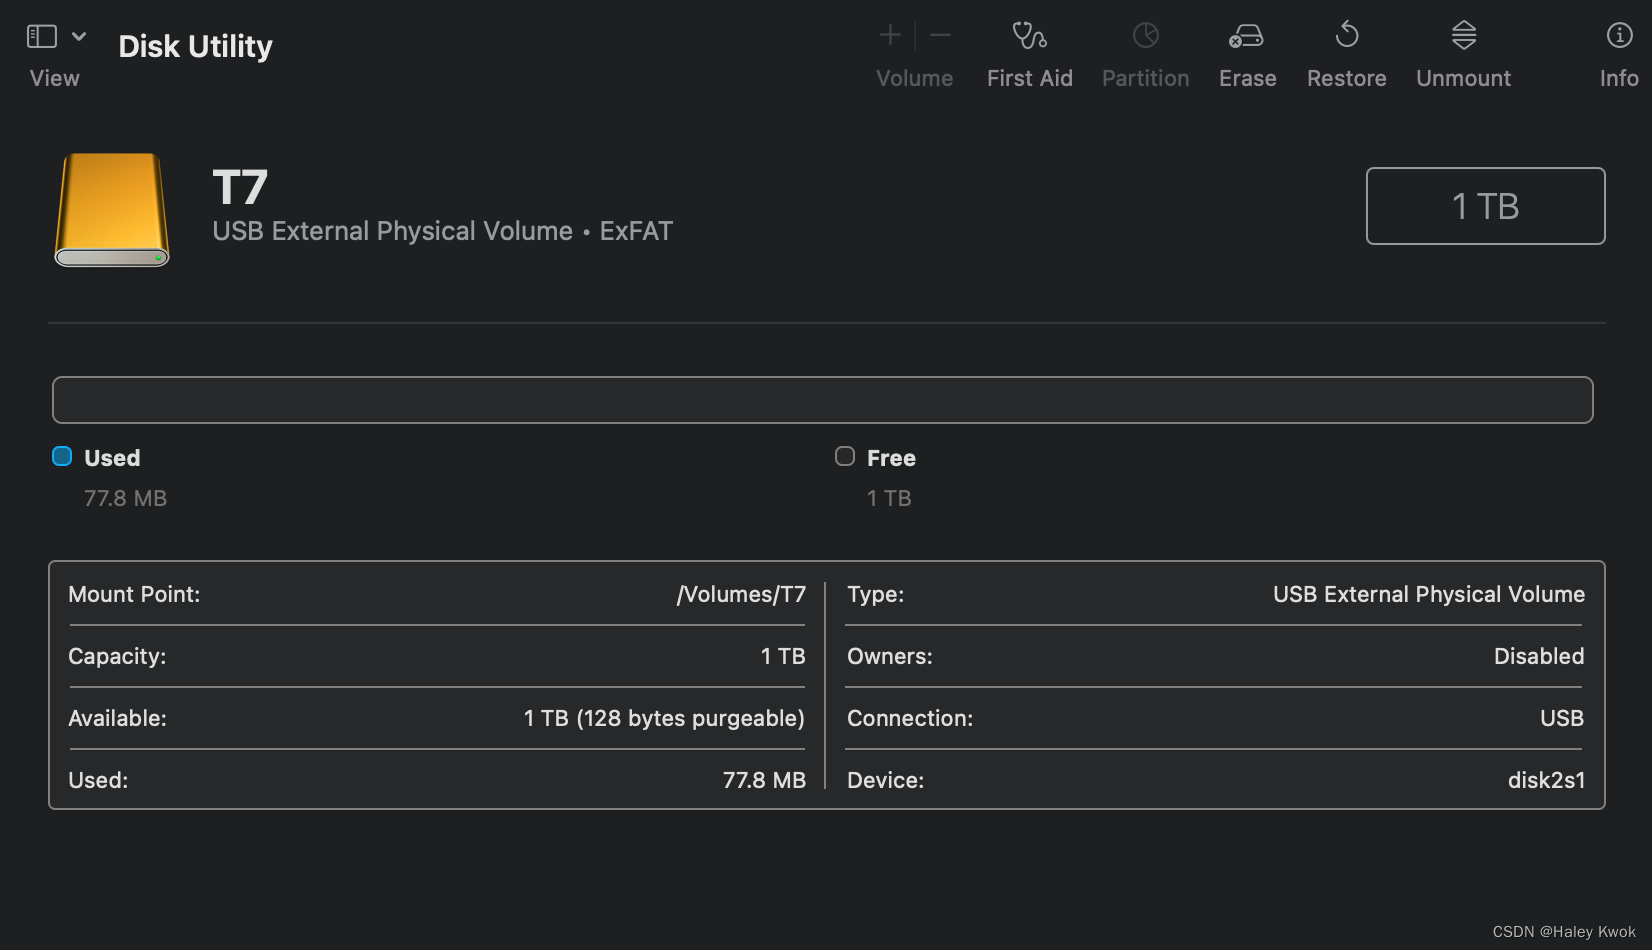This screenshot has width=1652, height=950.
Task: Click the Device label
Action: (x=885, y=780)
